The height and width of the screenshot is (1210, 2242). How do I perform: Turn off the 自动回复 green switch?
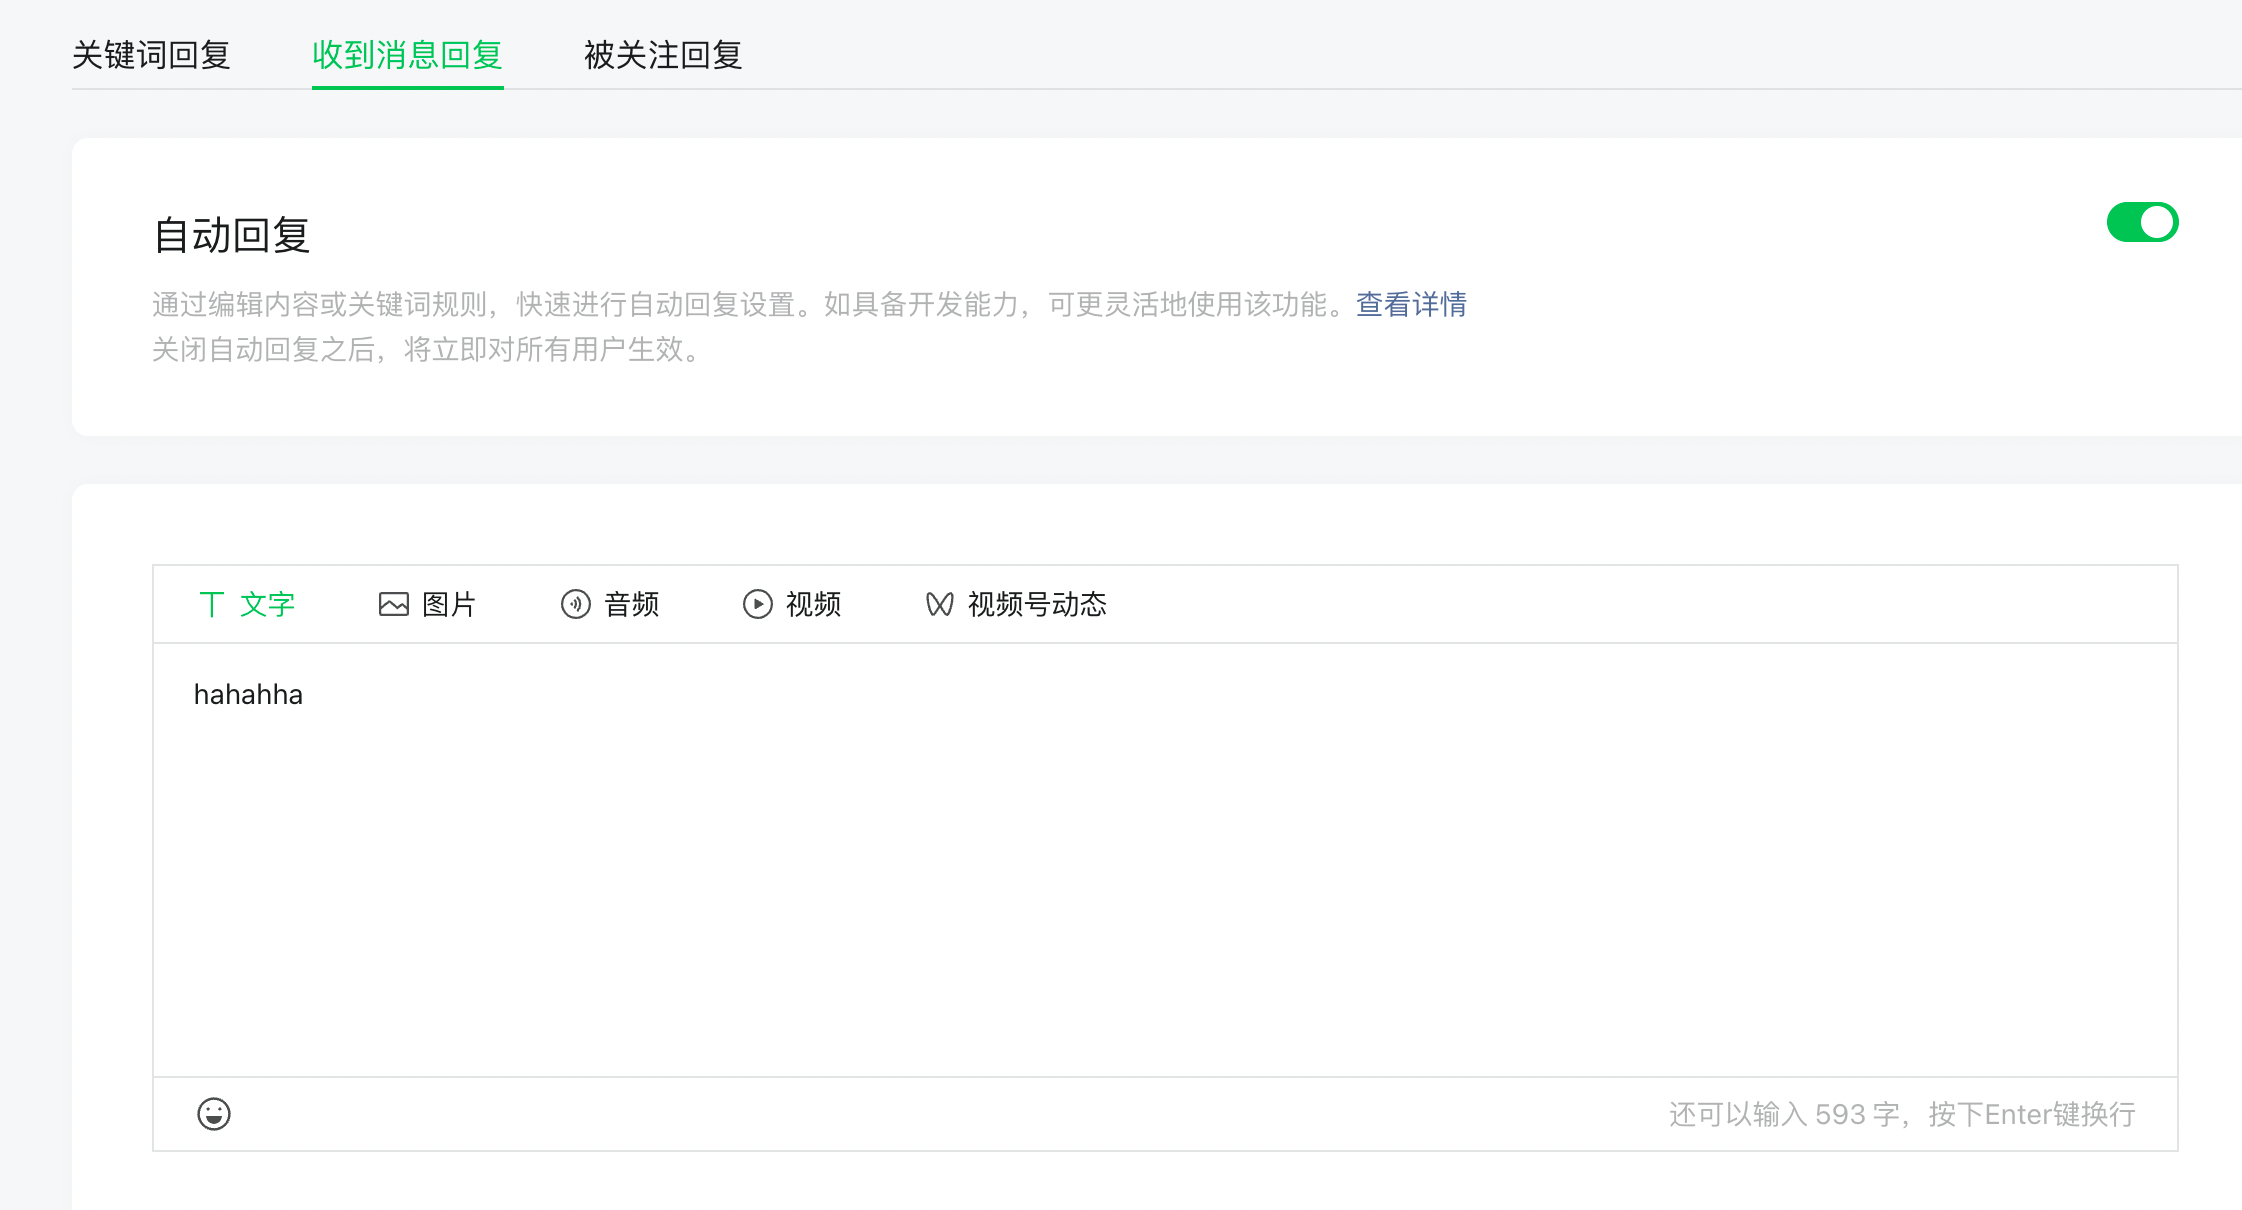(x=2142, y=222)
